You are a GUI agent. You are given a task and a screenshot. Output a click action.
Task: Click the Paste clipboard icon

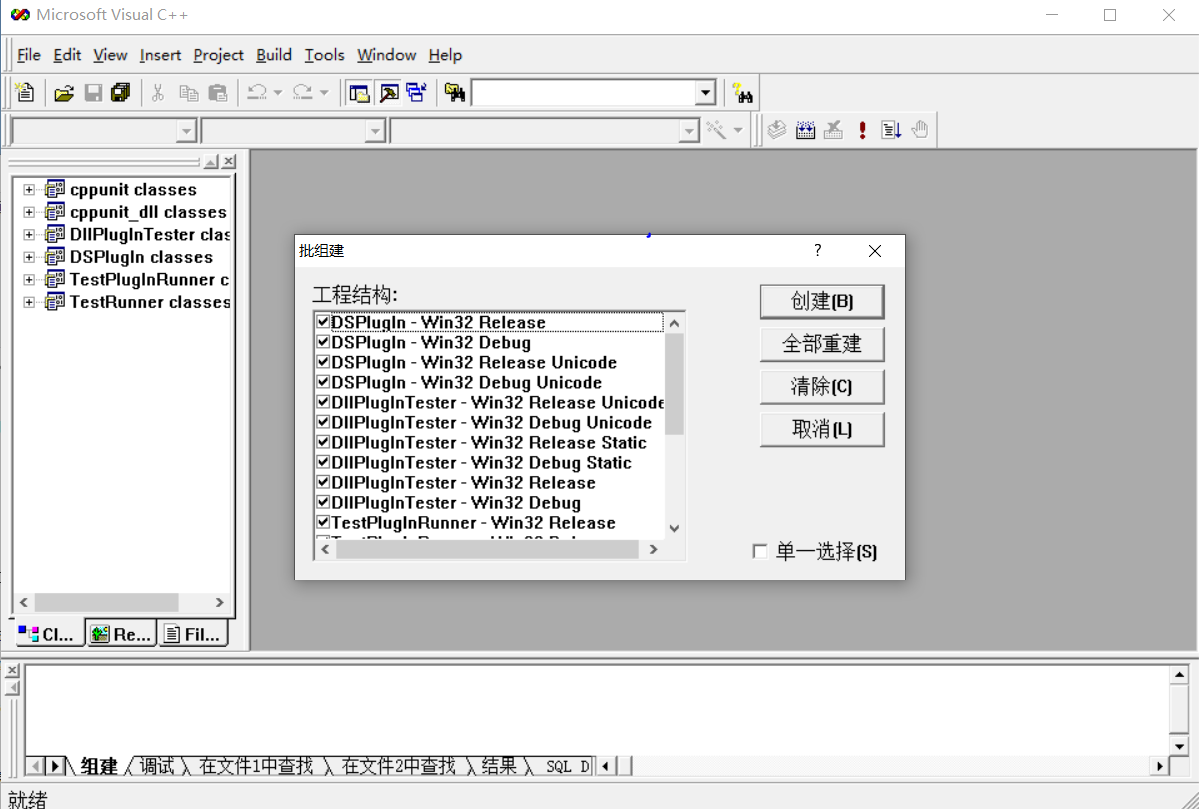click(x=218, y=93)
